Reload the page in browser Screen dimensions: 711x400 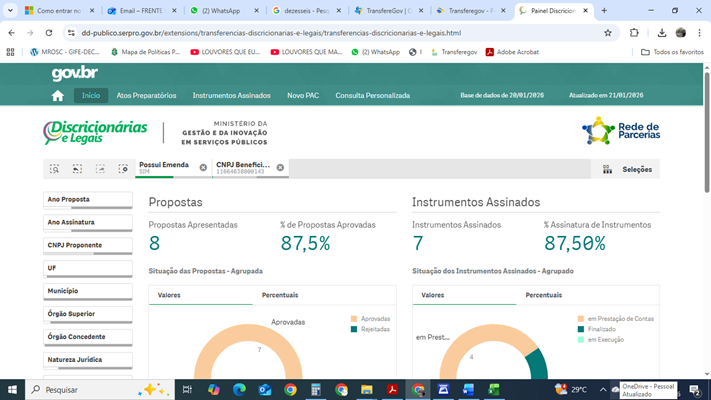pyautogui.click(x=49, y=33)
